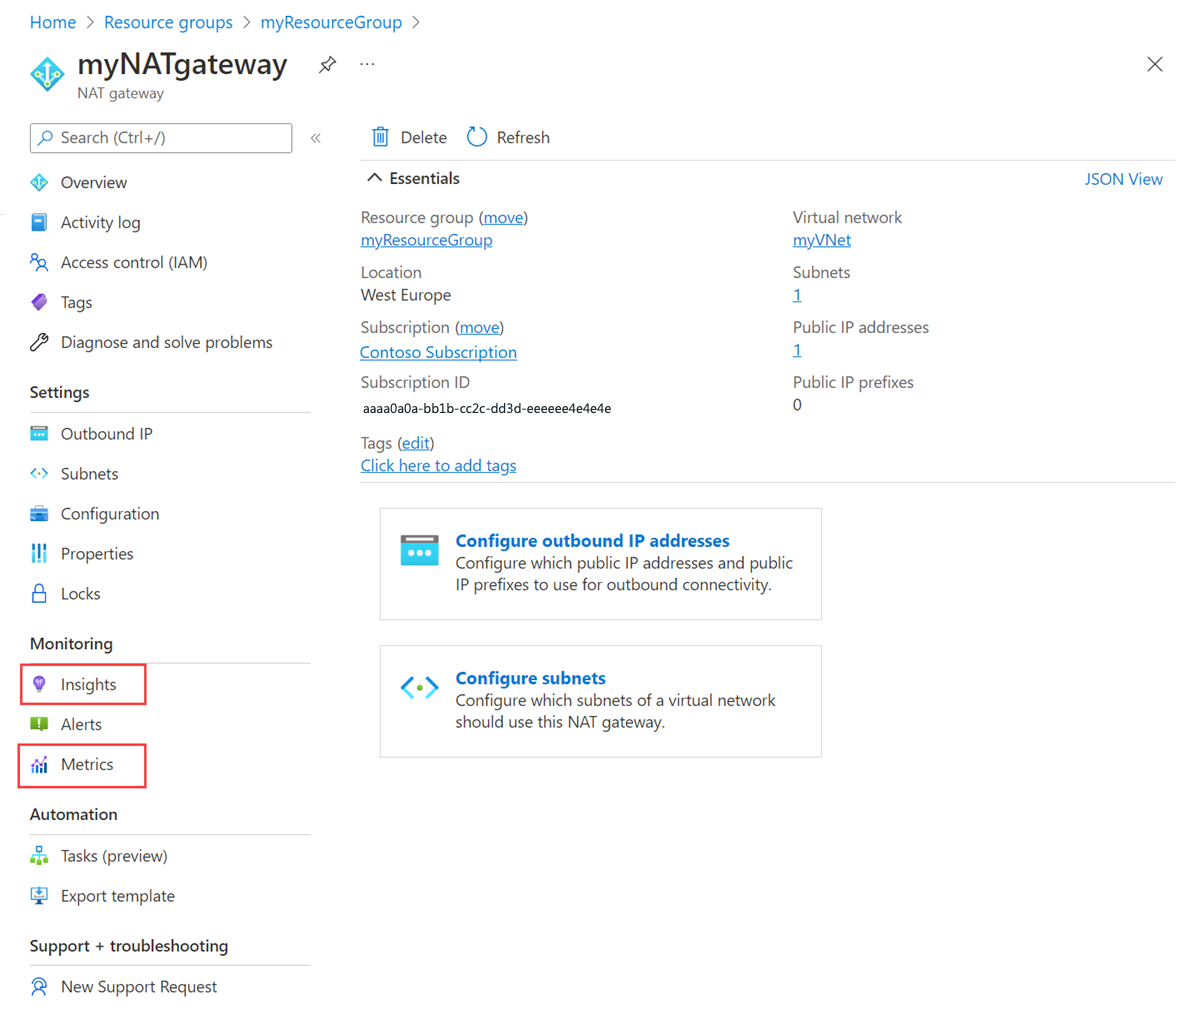
Task: Open Tasks (preview) under Automation
Action: click(112, 855)
